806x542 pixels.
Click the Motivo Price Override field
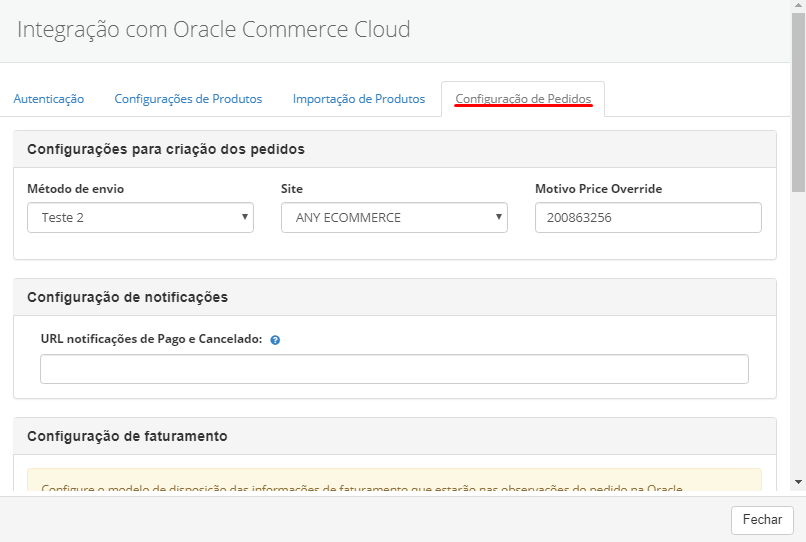pos(648,218)
